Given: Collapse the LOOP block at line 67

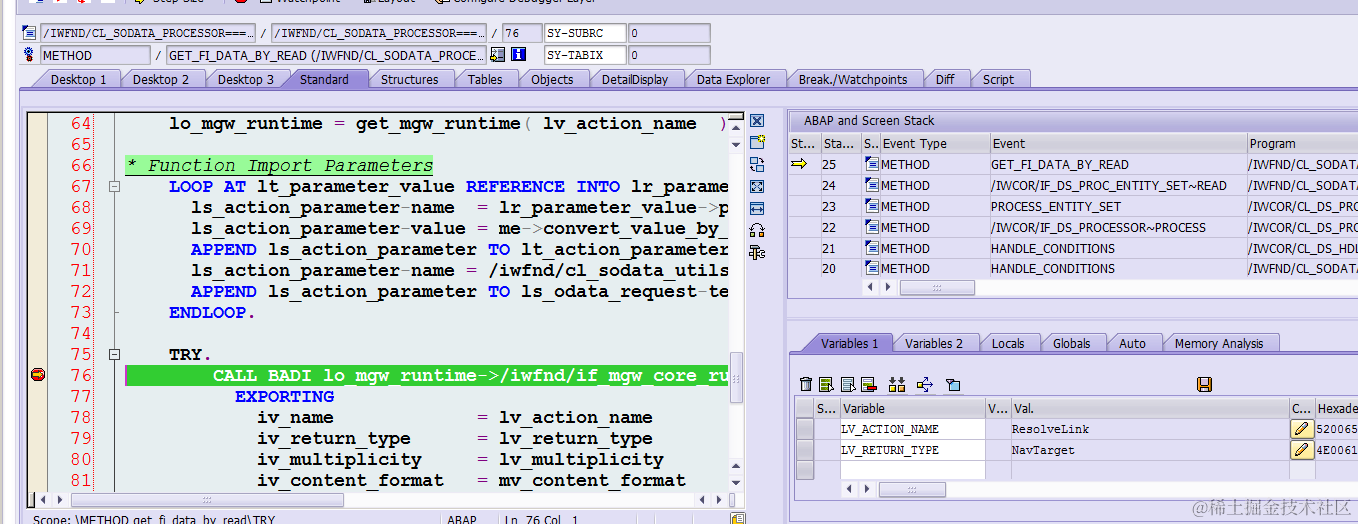Looking at the screenshot, I should [114, 187].
